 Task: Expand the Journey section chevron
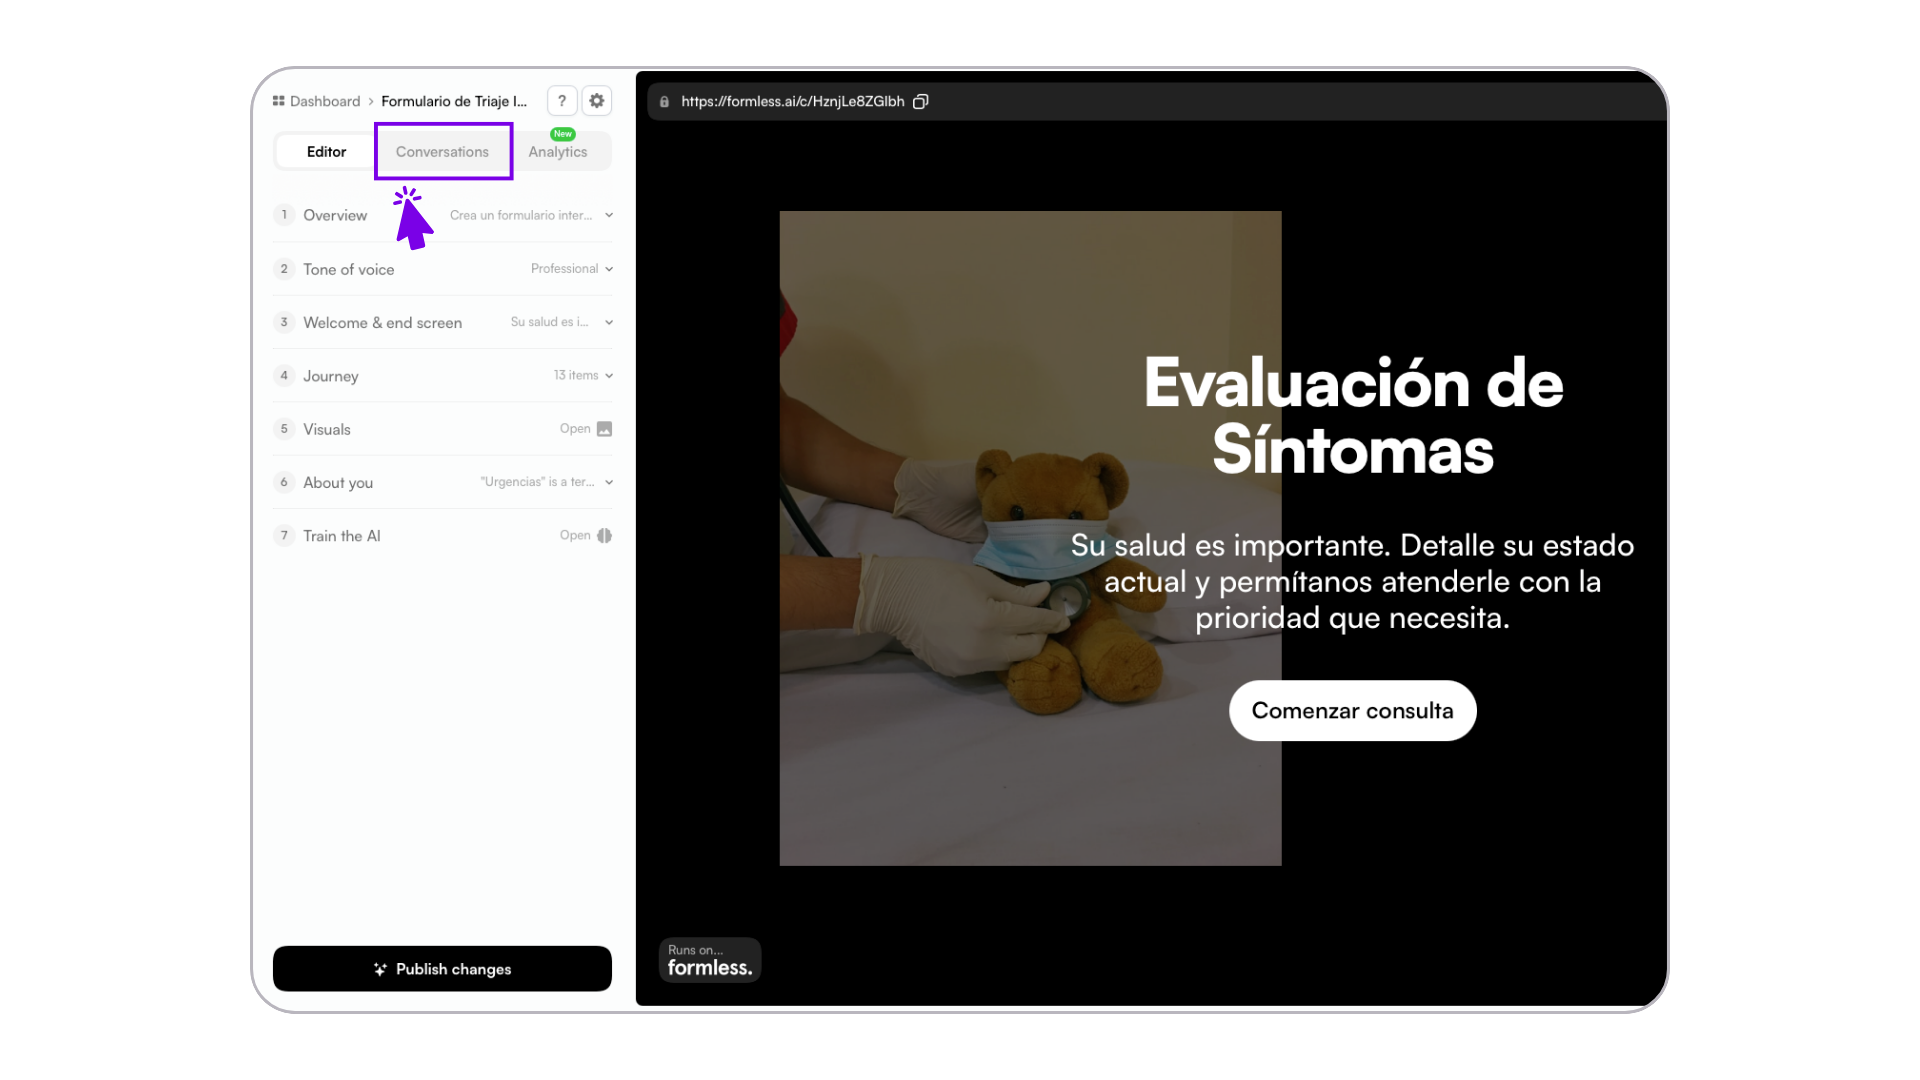point(609,376)
